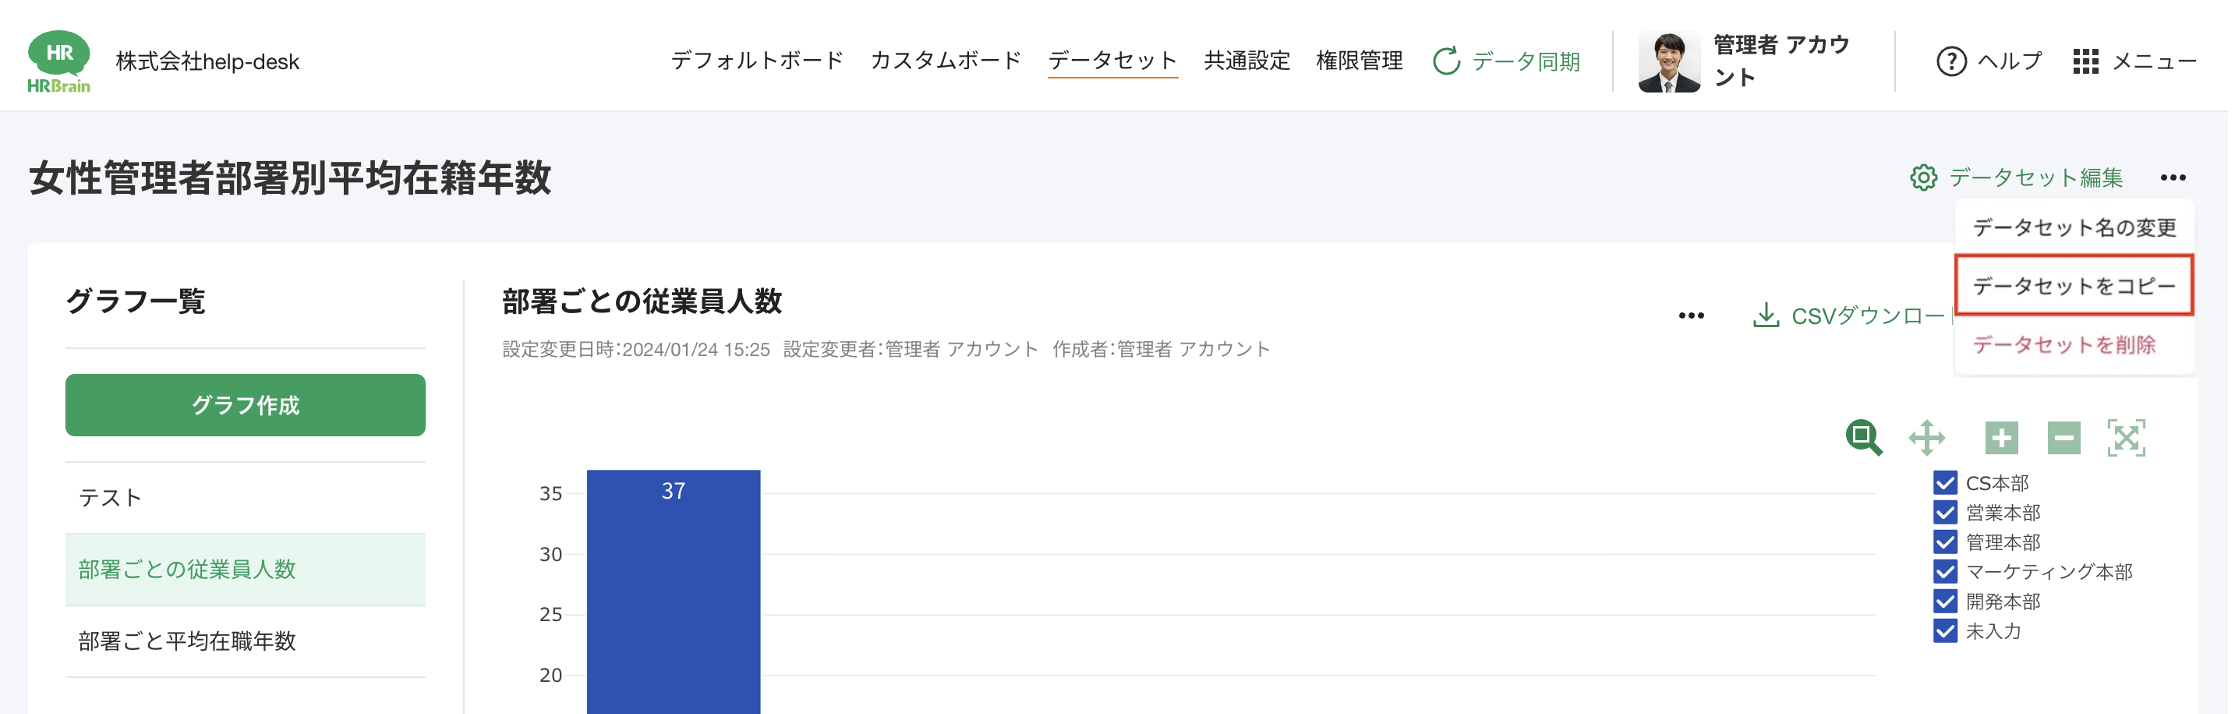Click the マーケティング本部 legend label

(2049, 572)
